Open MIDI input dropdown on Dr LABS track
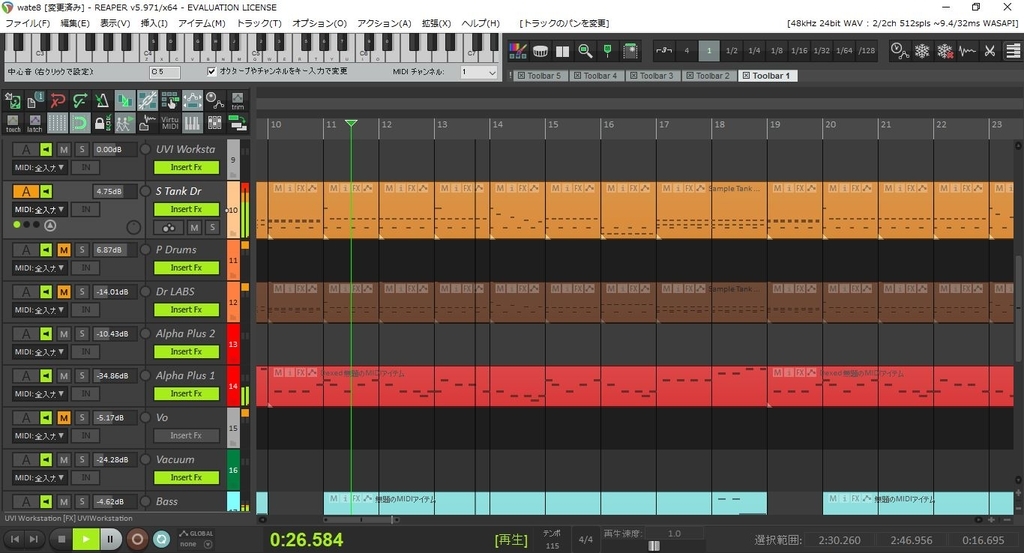The image size is (1024, 553). click(x=40, y=310)
